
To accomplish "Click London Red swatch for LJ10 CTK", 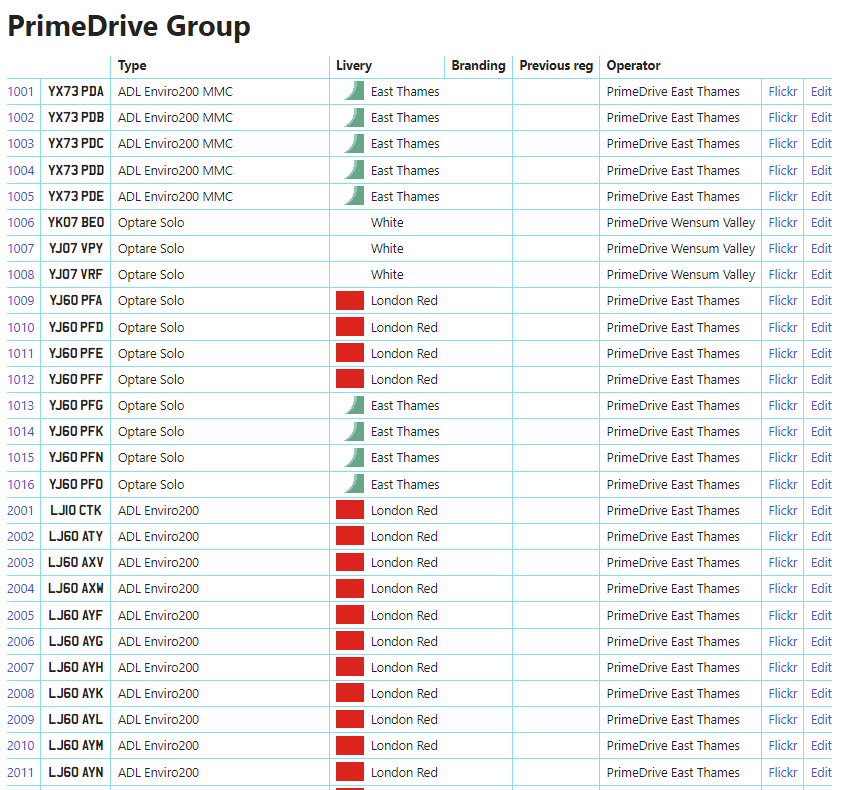I will coord(349,510).
